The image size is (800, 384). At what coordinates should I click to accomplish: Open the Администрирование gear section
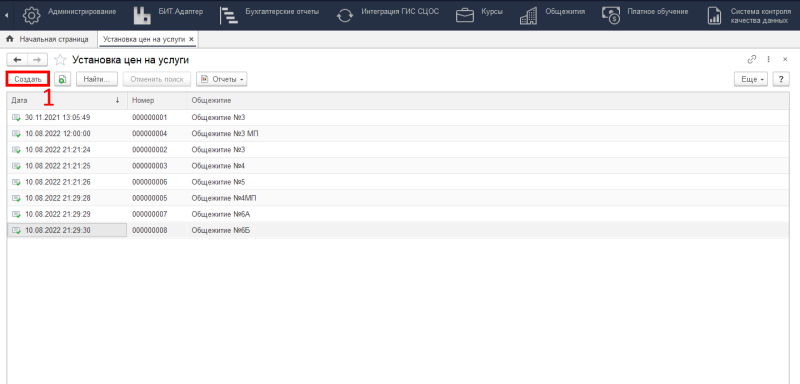coord(32,15)
